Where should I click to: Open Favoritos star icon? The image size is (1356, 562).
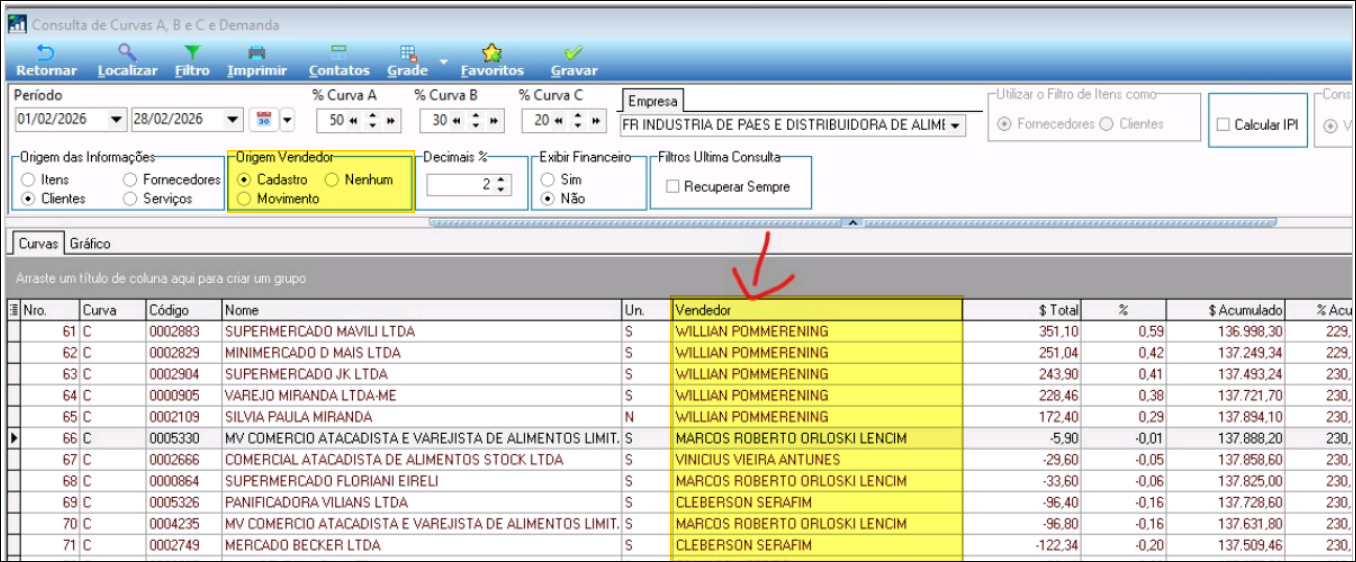coord(492,54)
